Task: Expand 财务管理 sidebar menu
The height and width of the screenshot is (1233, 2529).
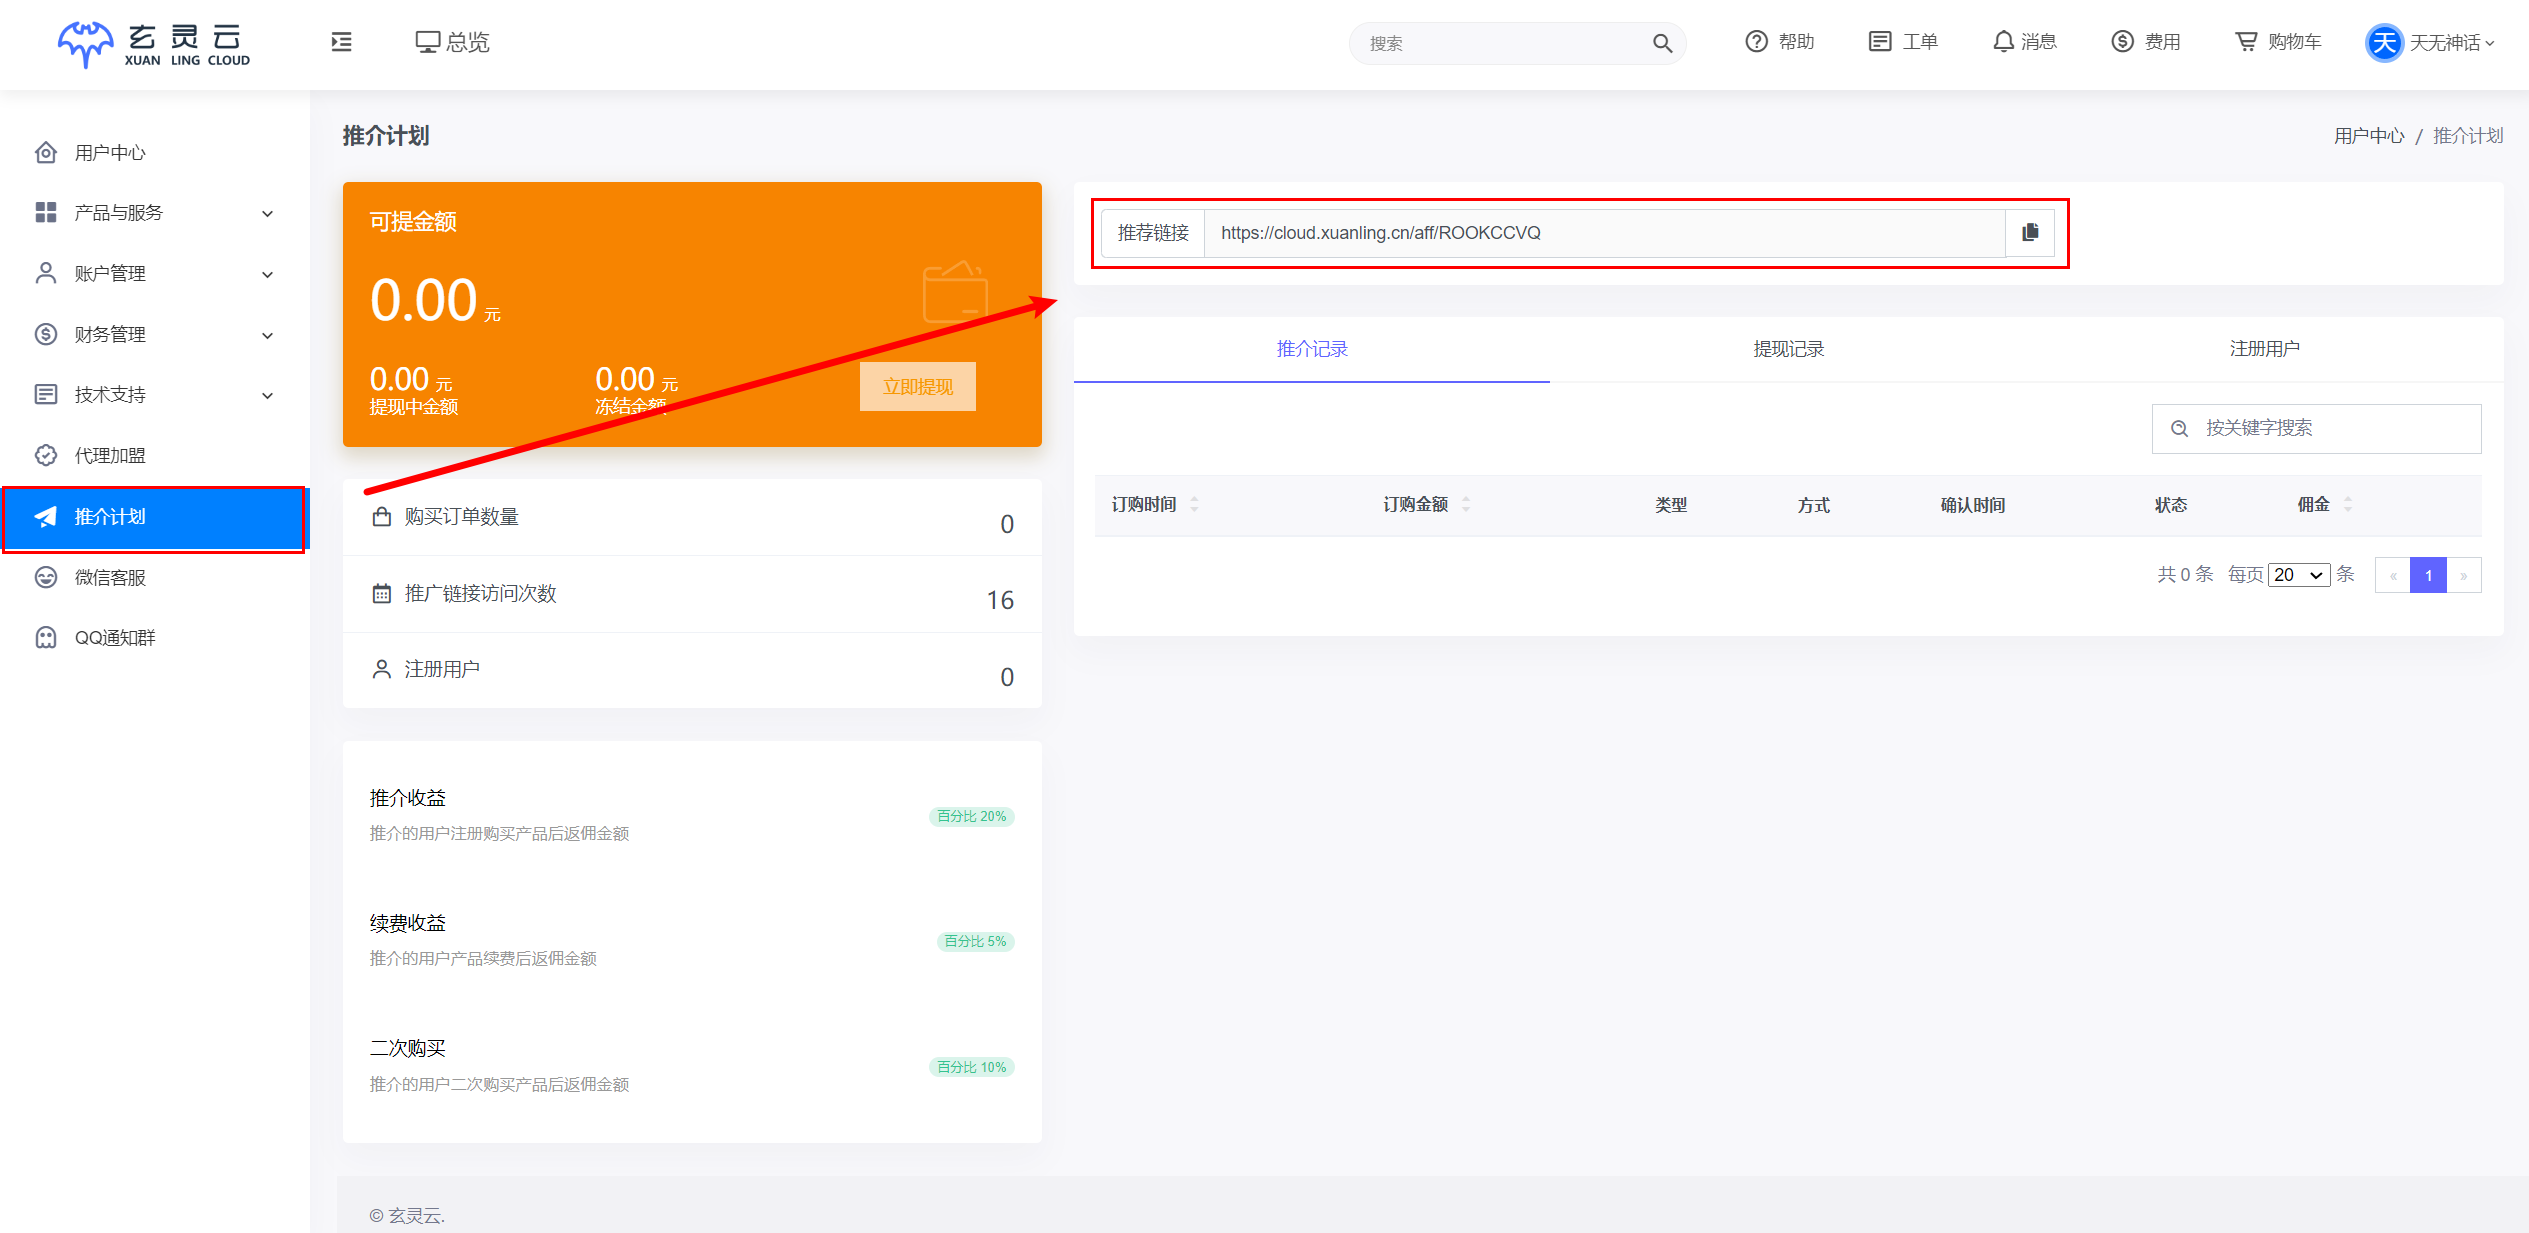Action: [154, 335]
